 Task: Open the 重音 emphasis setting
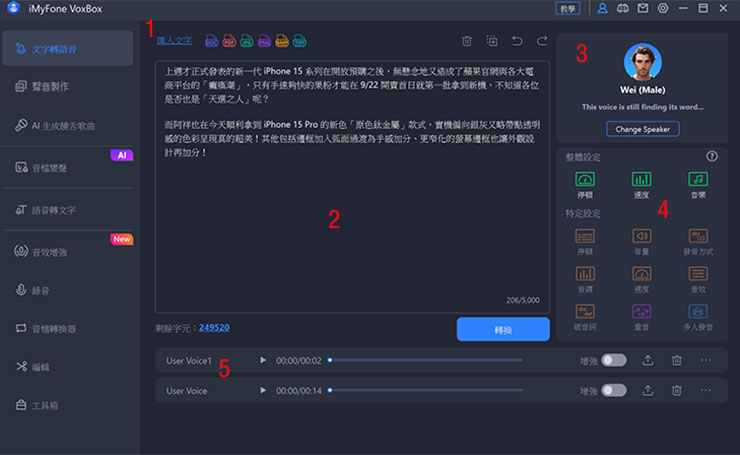641,317
